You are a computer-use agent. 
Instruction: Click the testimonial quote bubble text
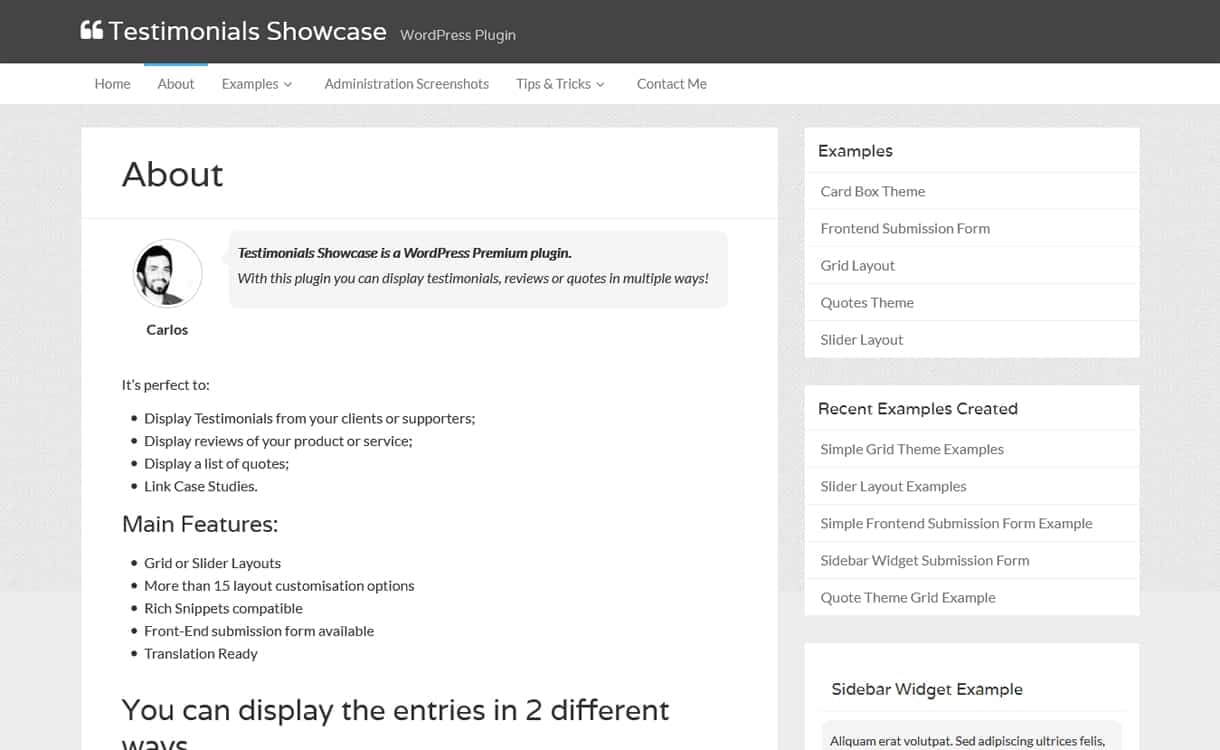pyautogui.click(x=473, y=266)
